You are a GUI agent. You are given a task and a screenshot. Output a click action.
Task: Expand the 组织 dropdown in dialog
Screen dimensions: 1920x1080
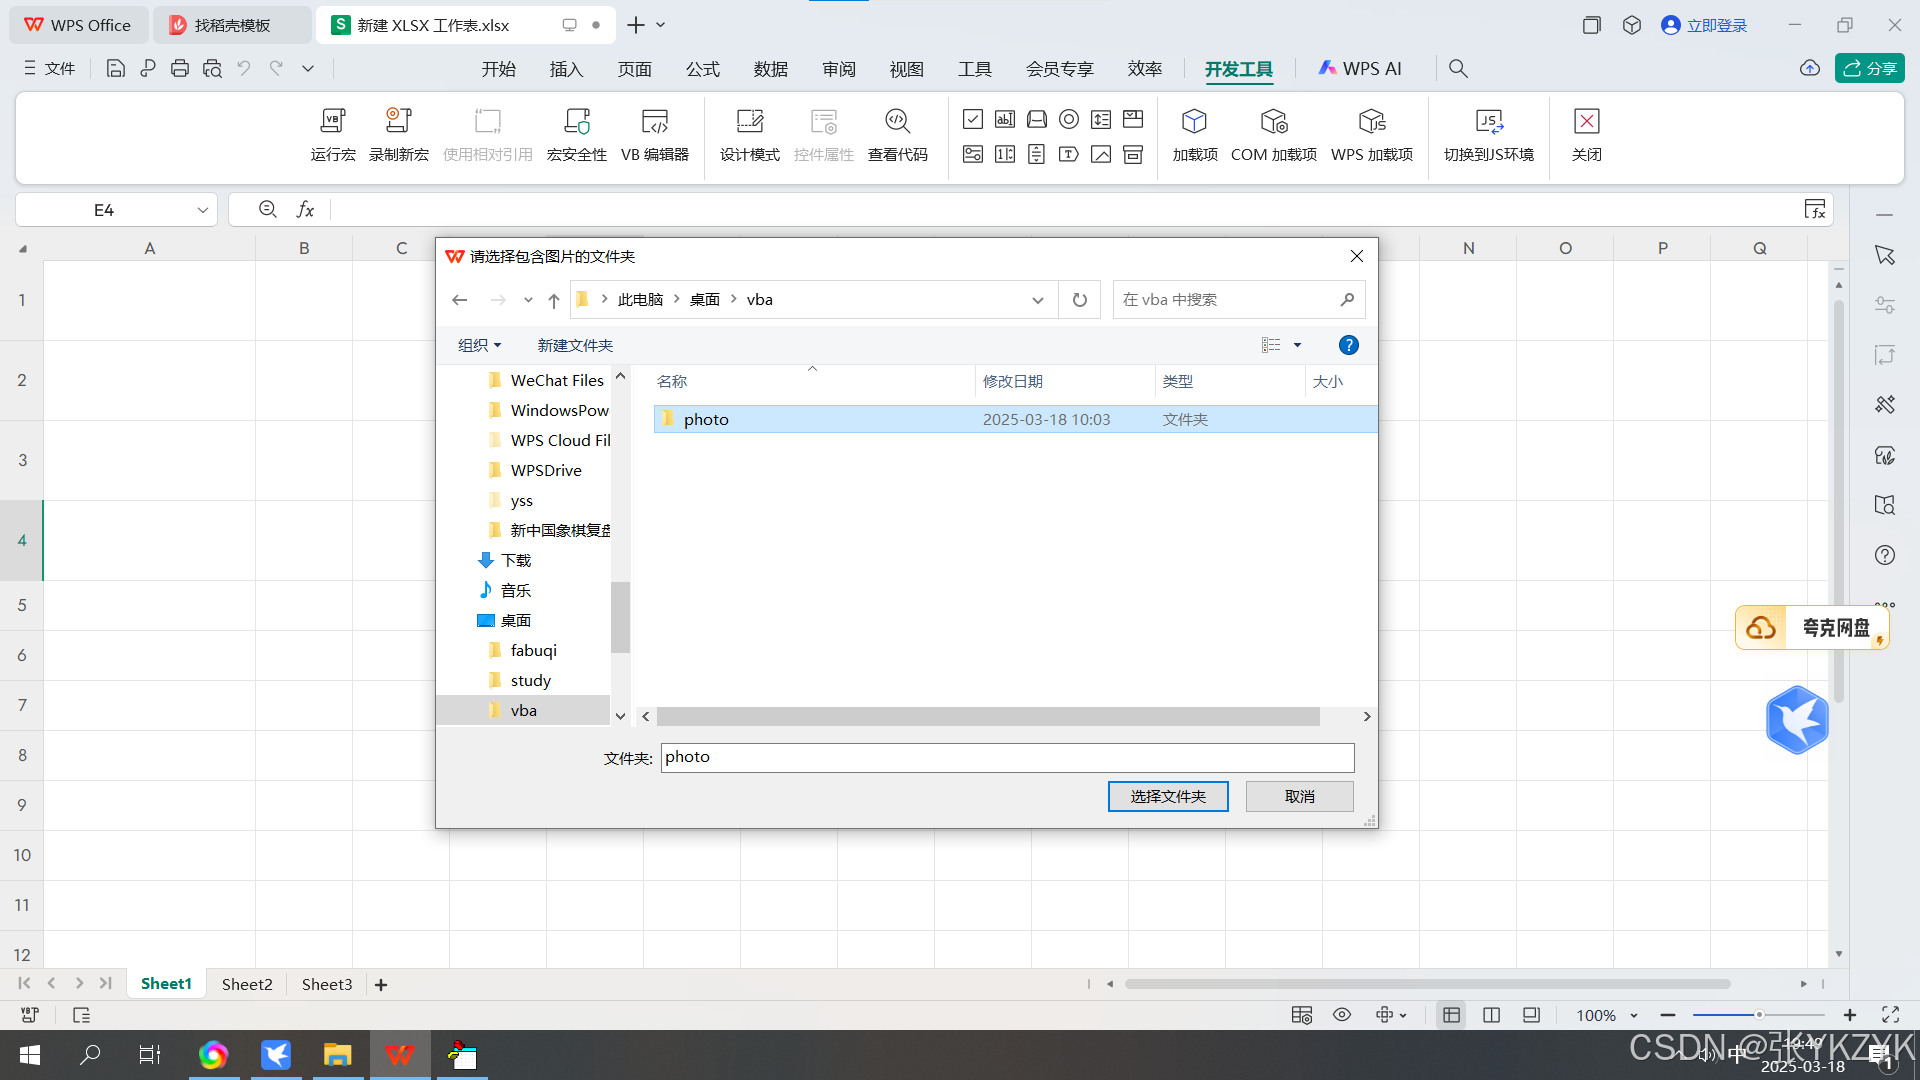coord(480,345)
